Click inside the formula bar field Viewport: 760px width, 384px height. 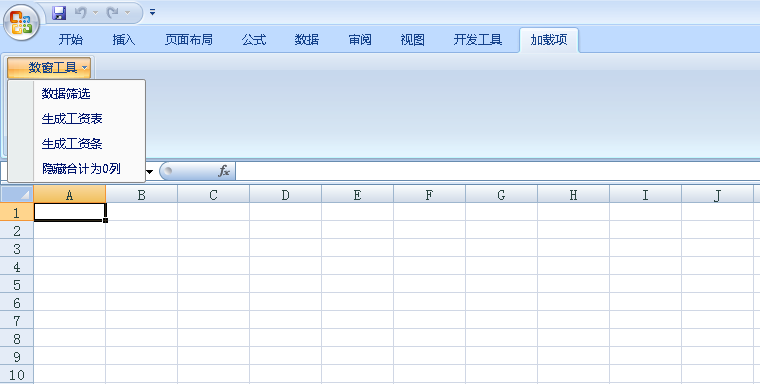click(498, 171)
